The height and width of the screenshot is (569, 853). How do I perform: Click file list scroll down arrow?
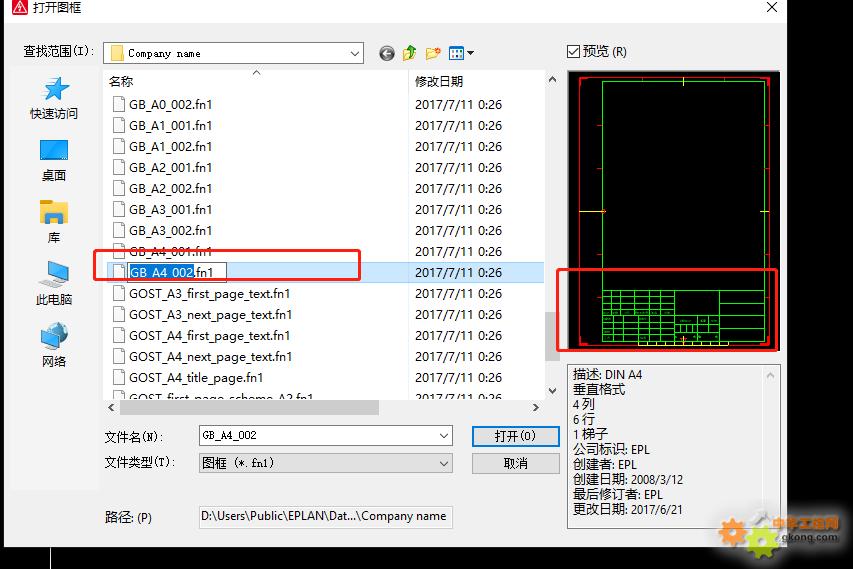pyautogui.click(x=552, y=391)
